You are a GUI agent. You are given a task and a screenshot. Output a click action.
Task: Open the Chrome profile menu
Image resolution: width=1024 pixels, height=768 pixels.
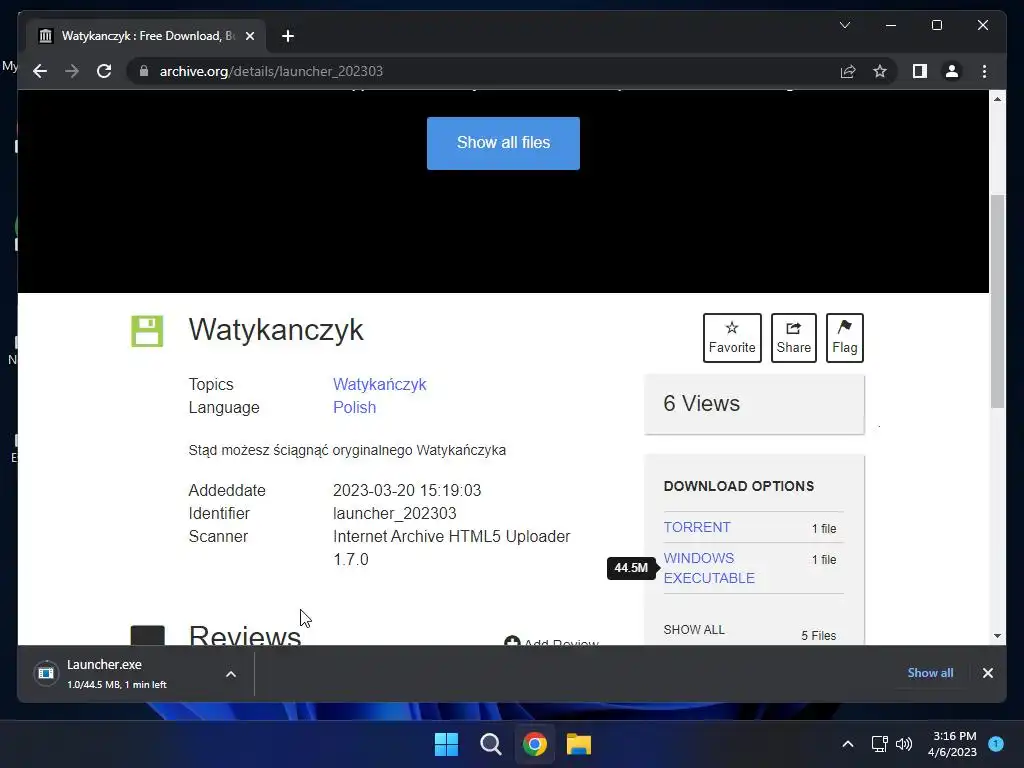click(x=952, y=71)
